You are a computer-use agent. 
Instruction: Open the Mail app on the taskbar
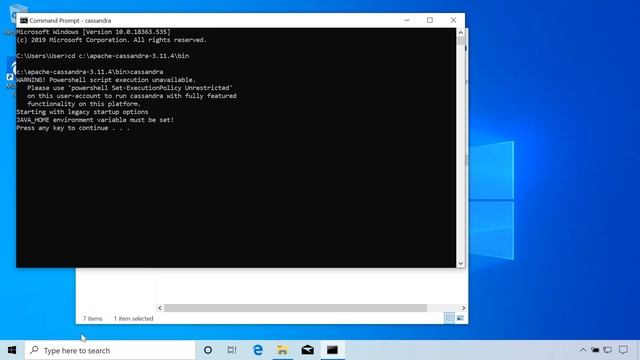[307, 350]
